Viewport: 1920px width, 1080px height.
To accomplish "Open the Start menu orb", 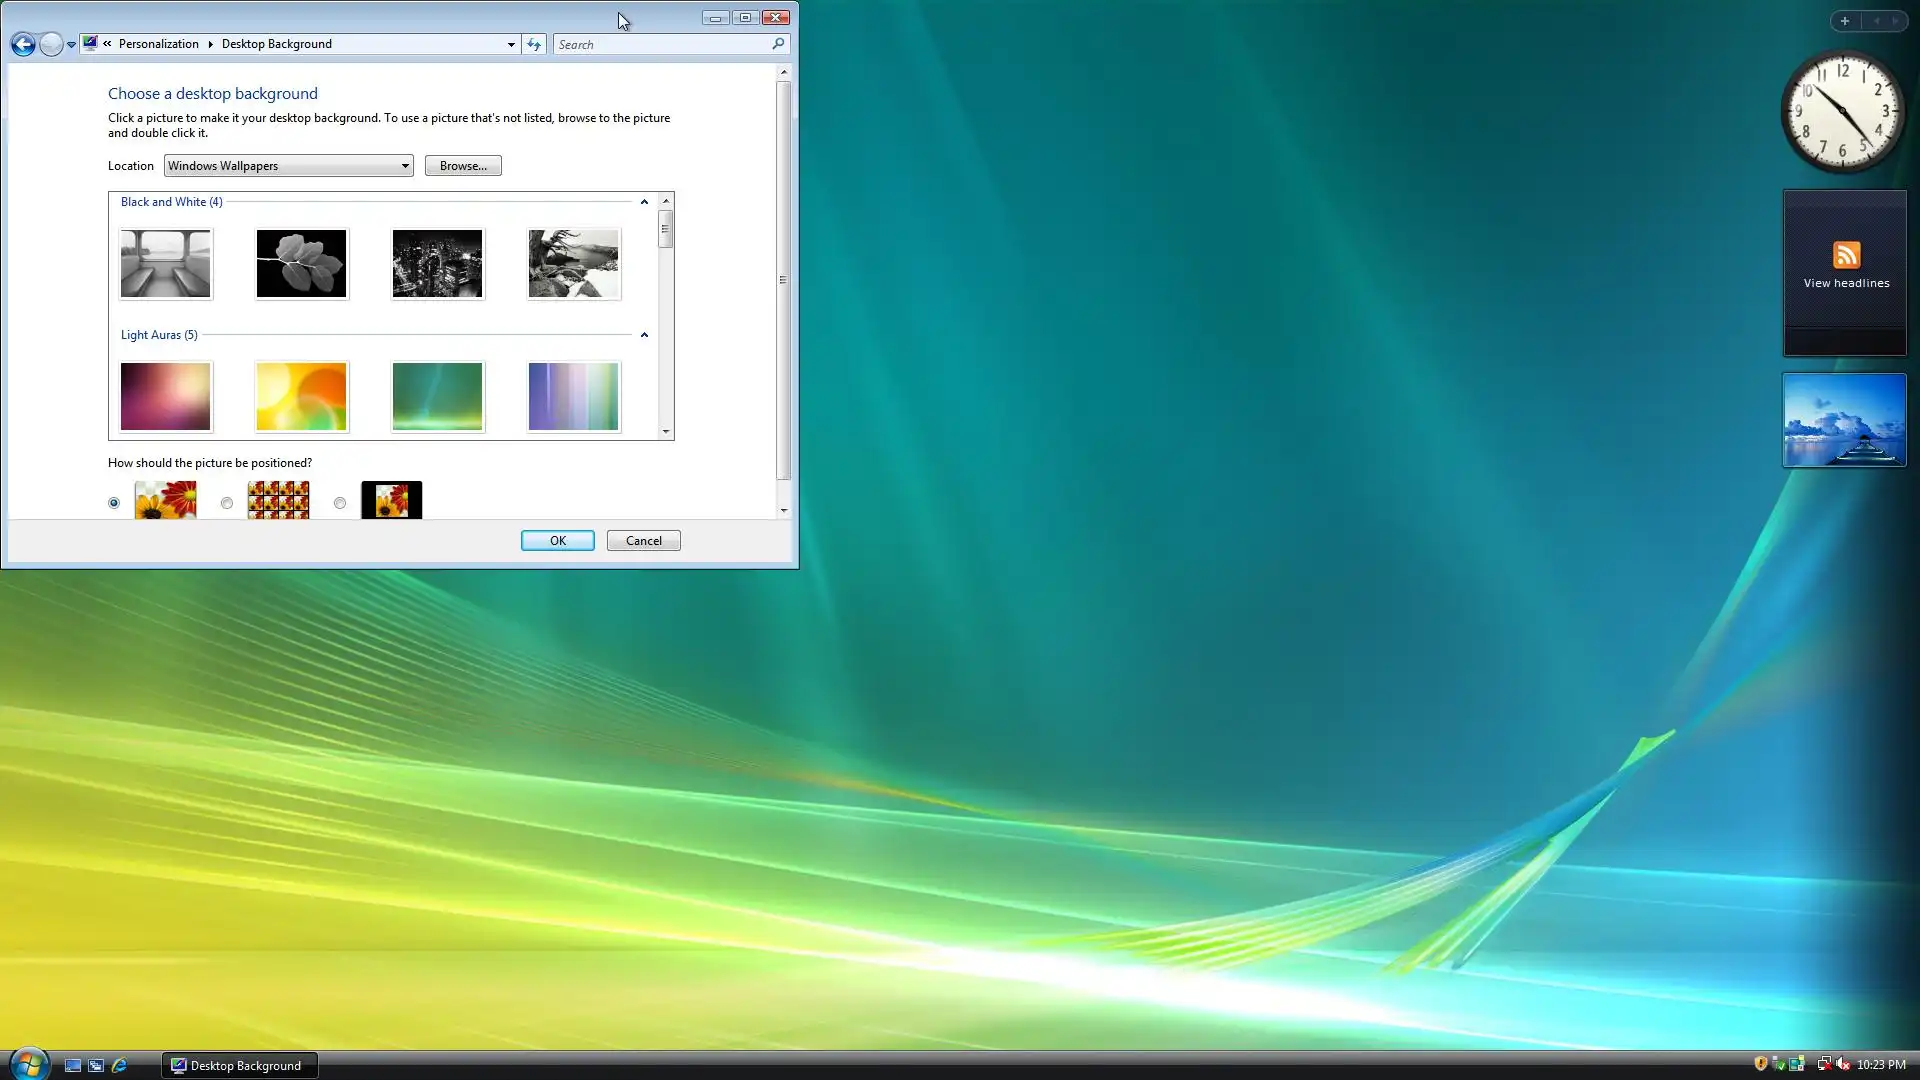I will click(29, 1064).
